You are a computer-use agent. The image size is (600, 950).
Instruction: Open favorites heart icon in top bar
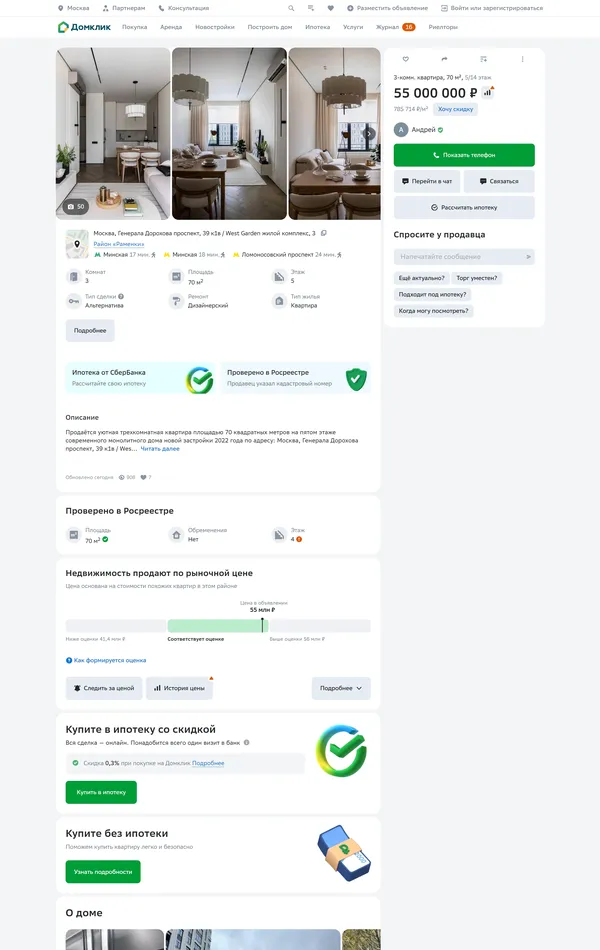coord(330,8)
